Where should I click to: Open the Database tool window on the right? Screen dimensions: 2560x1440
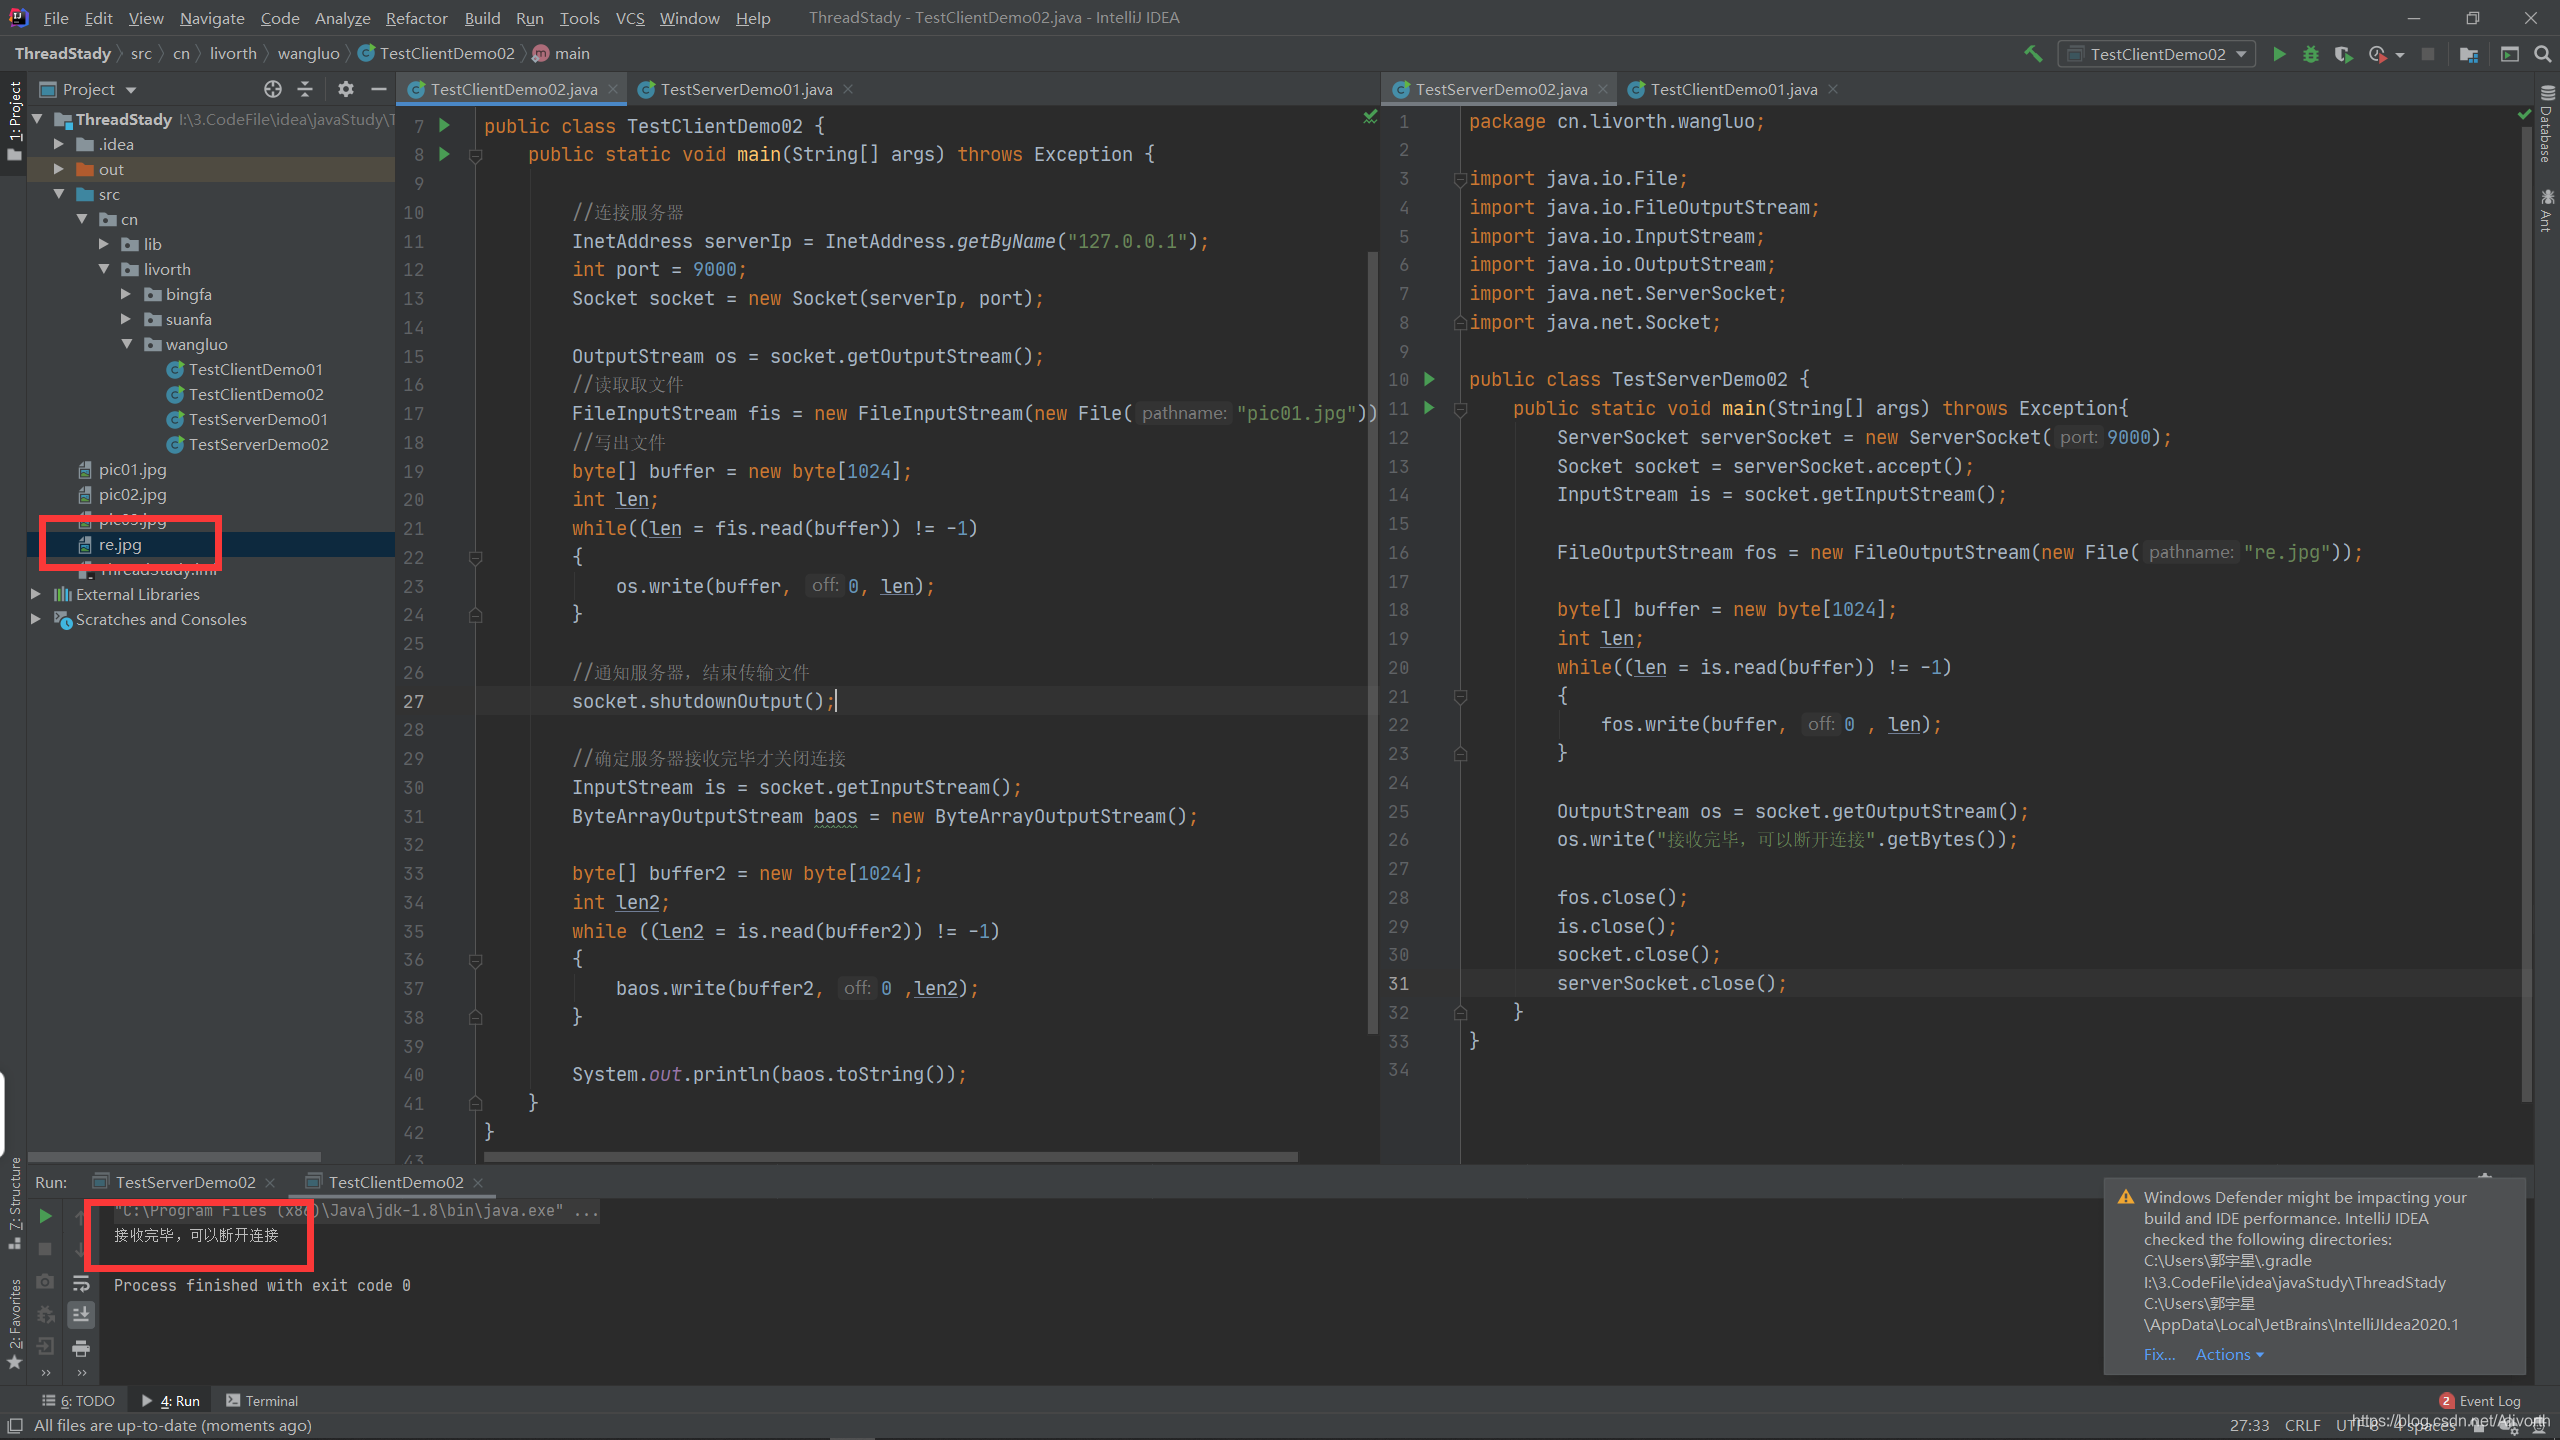2546,123
